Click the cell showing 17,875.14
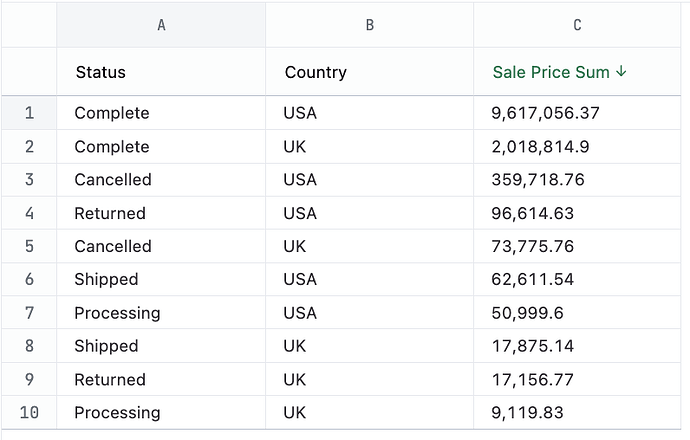This screenshot has height=440, width=690. [531, 346]
